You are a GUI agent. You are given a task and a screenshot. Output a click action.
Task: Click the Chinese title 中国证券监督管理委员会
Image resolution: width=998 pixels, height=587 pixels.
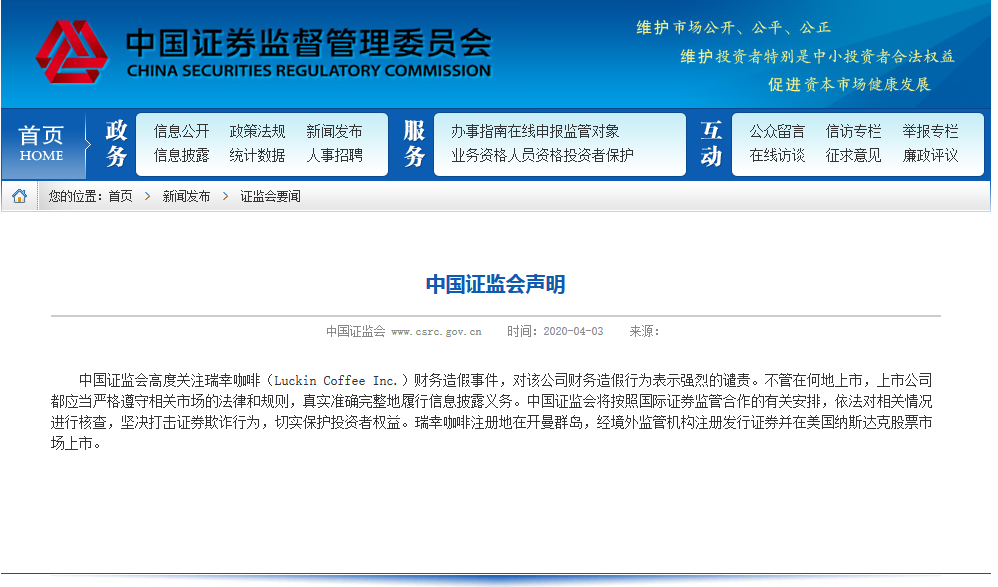point(309,43)
